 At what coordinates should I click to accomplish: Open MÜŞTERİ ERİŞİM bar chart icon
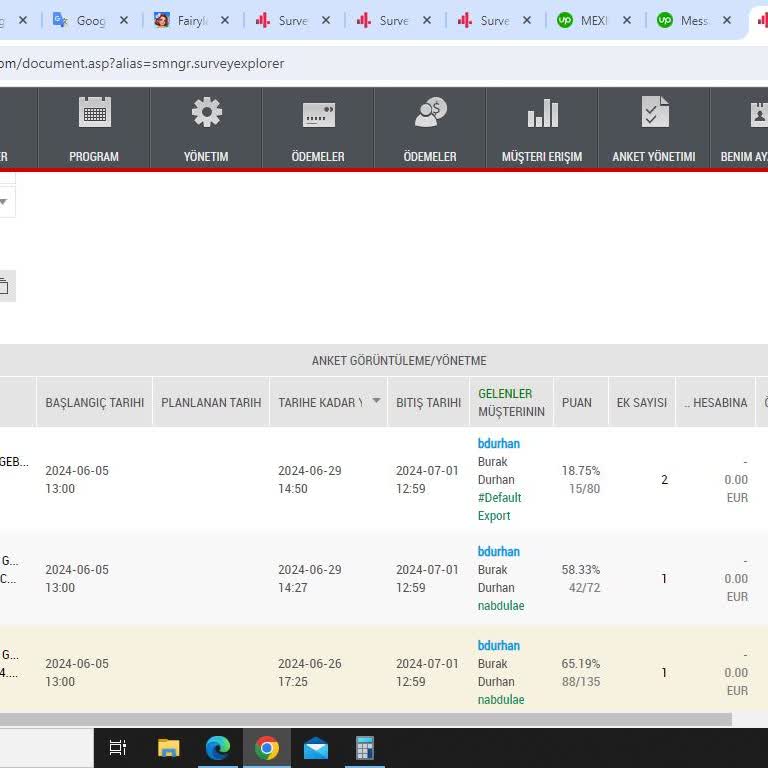click(542, 113)
